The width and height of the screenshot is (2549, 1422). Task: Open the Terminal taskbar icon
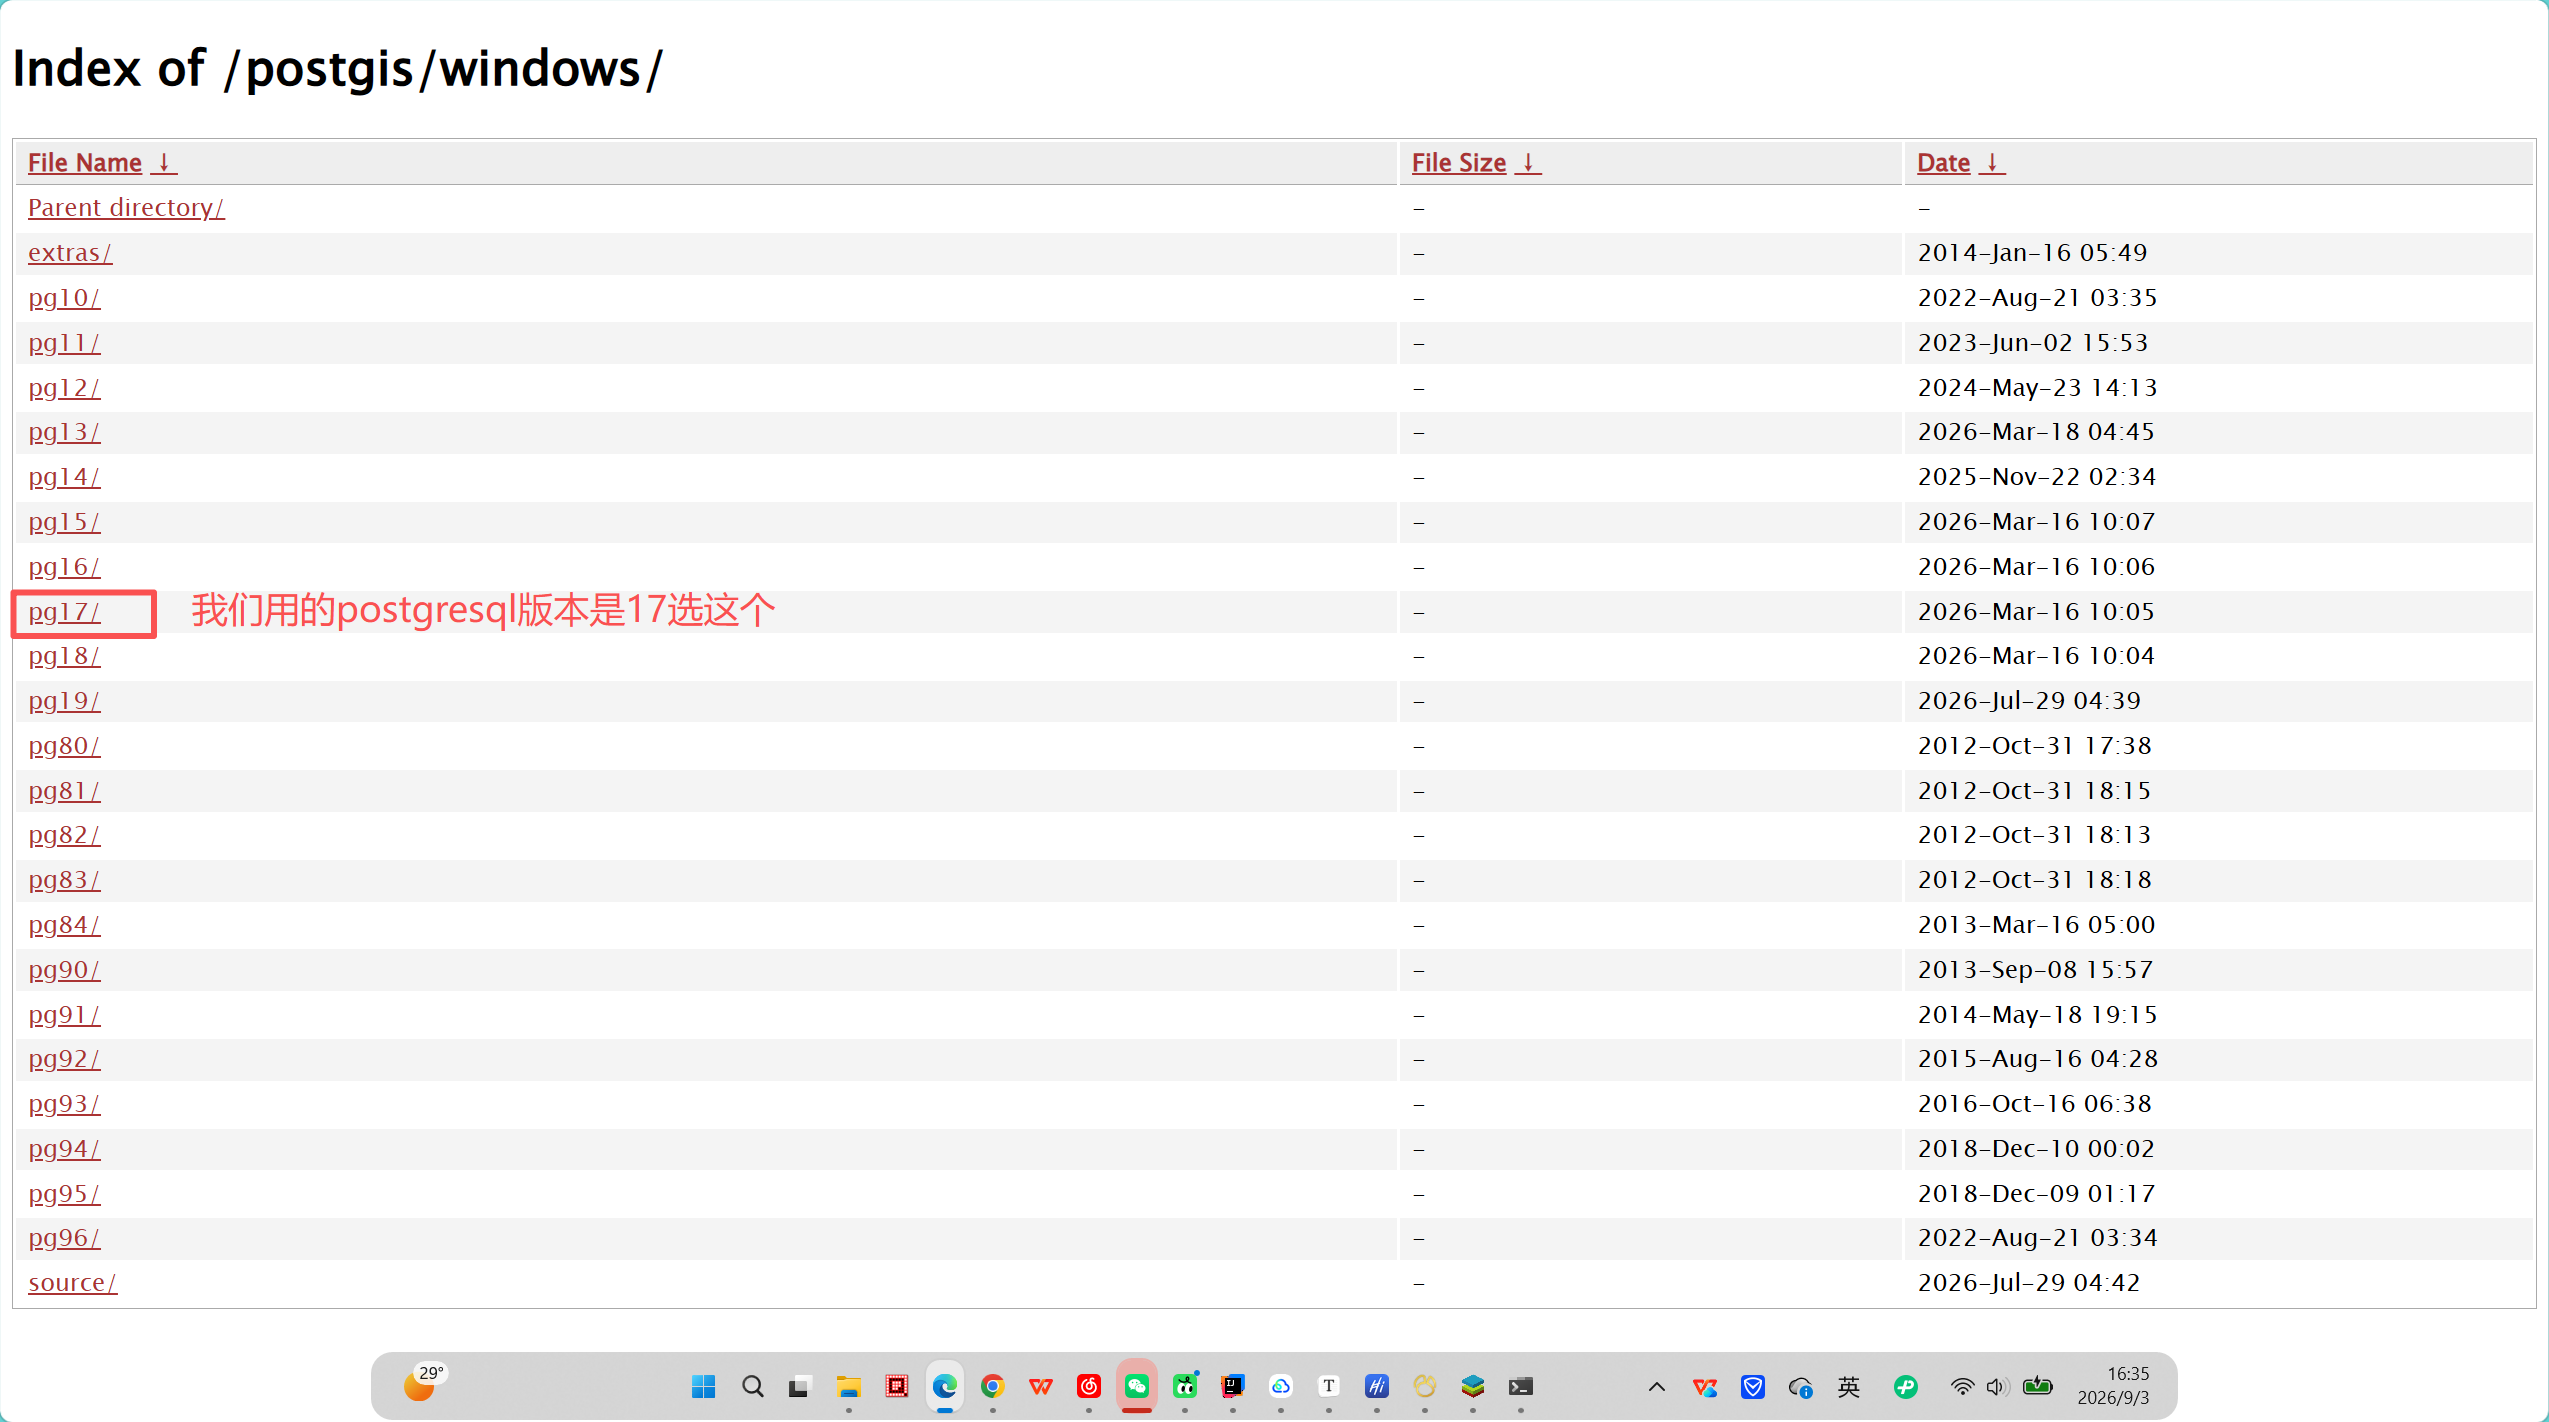click(1520, 1386)
